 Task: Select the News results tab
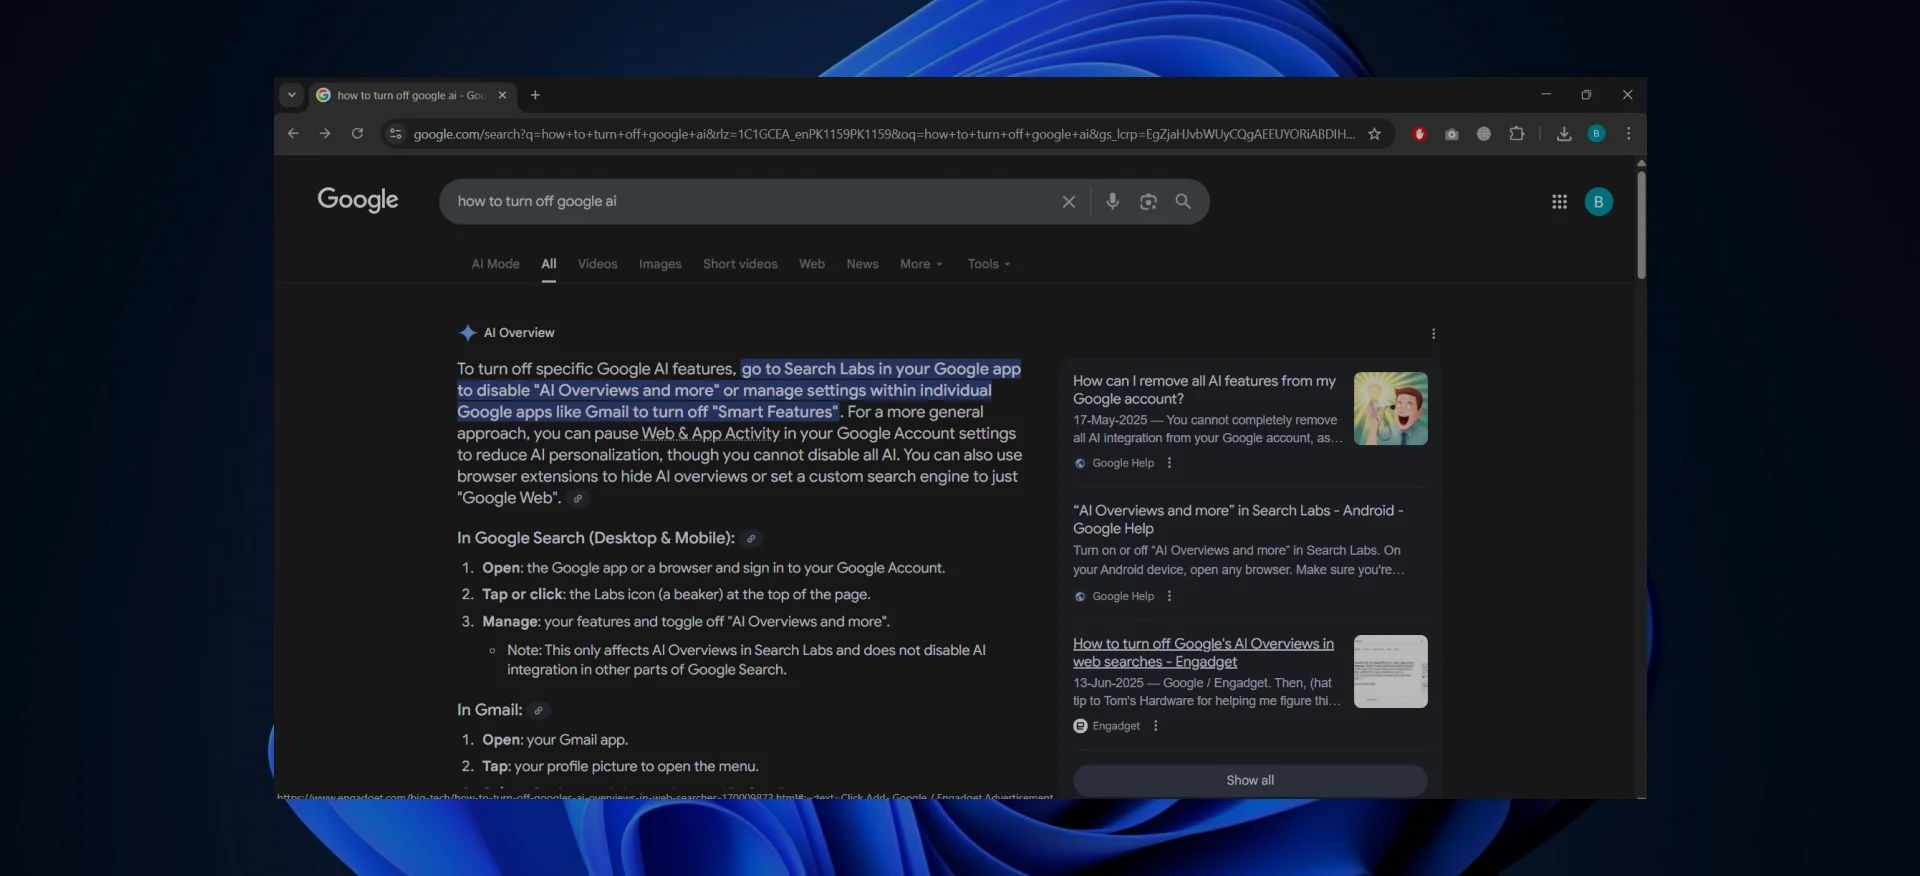click(x=862, y=264)
